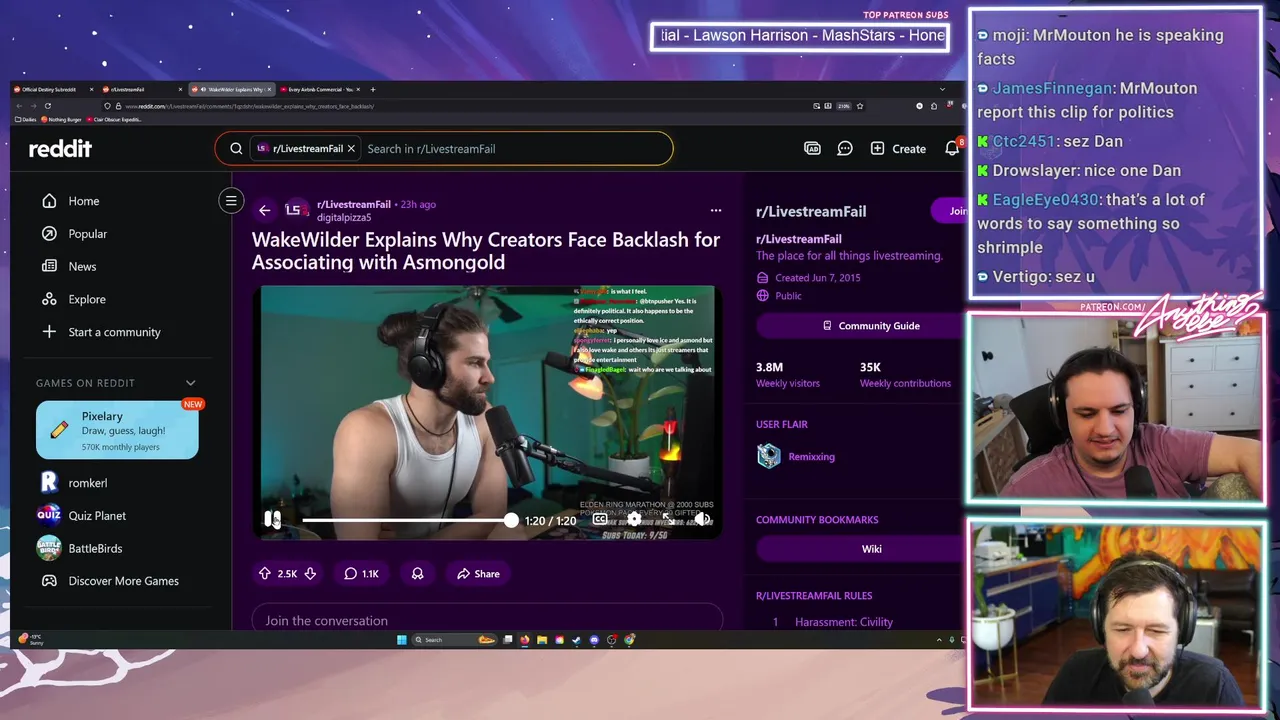Open video settings gear
The height and width of the screenshot is (720, 1280).
click(634, 519)
